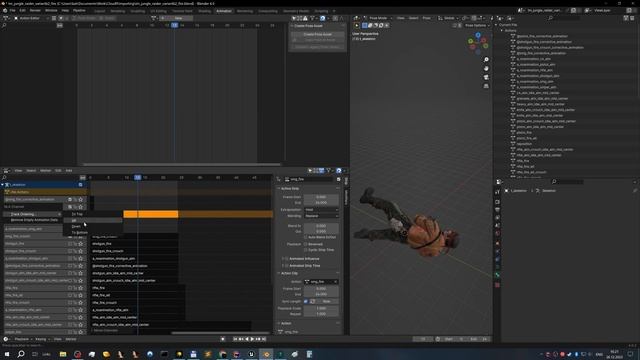Click the Playback Scale value field

tap(321, 308)
